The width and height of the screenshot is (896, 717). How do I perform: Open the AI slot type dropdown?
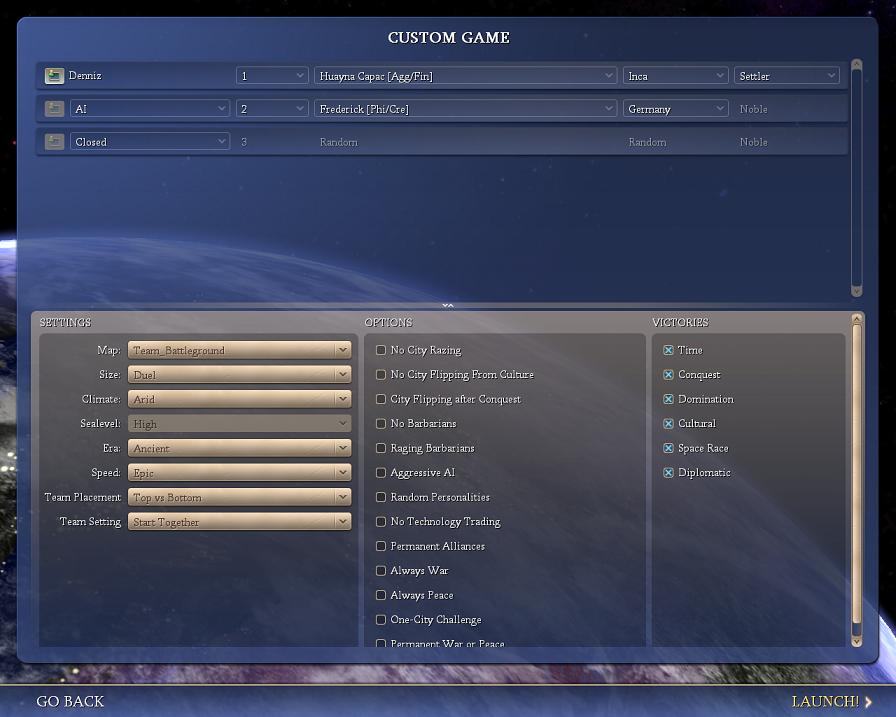pos(150,109)
